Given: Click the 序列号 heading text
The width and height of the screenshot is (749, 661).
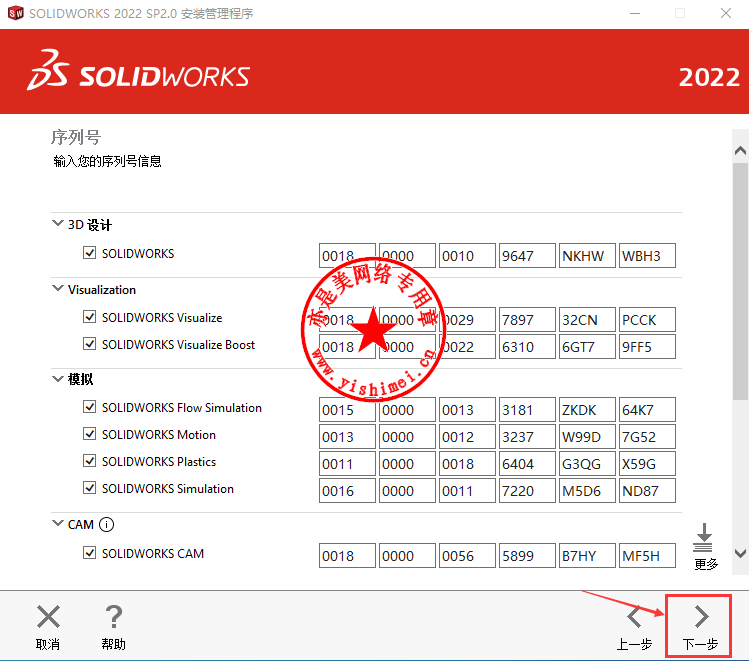Looking at the screenshot, I should click(76, 138).
